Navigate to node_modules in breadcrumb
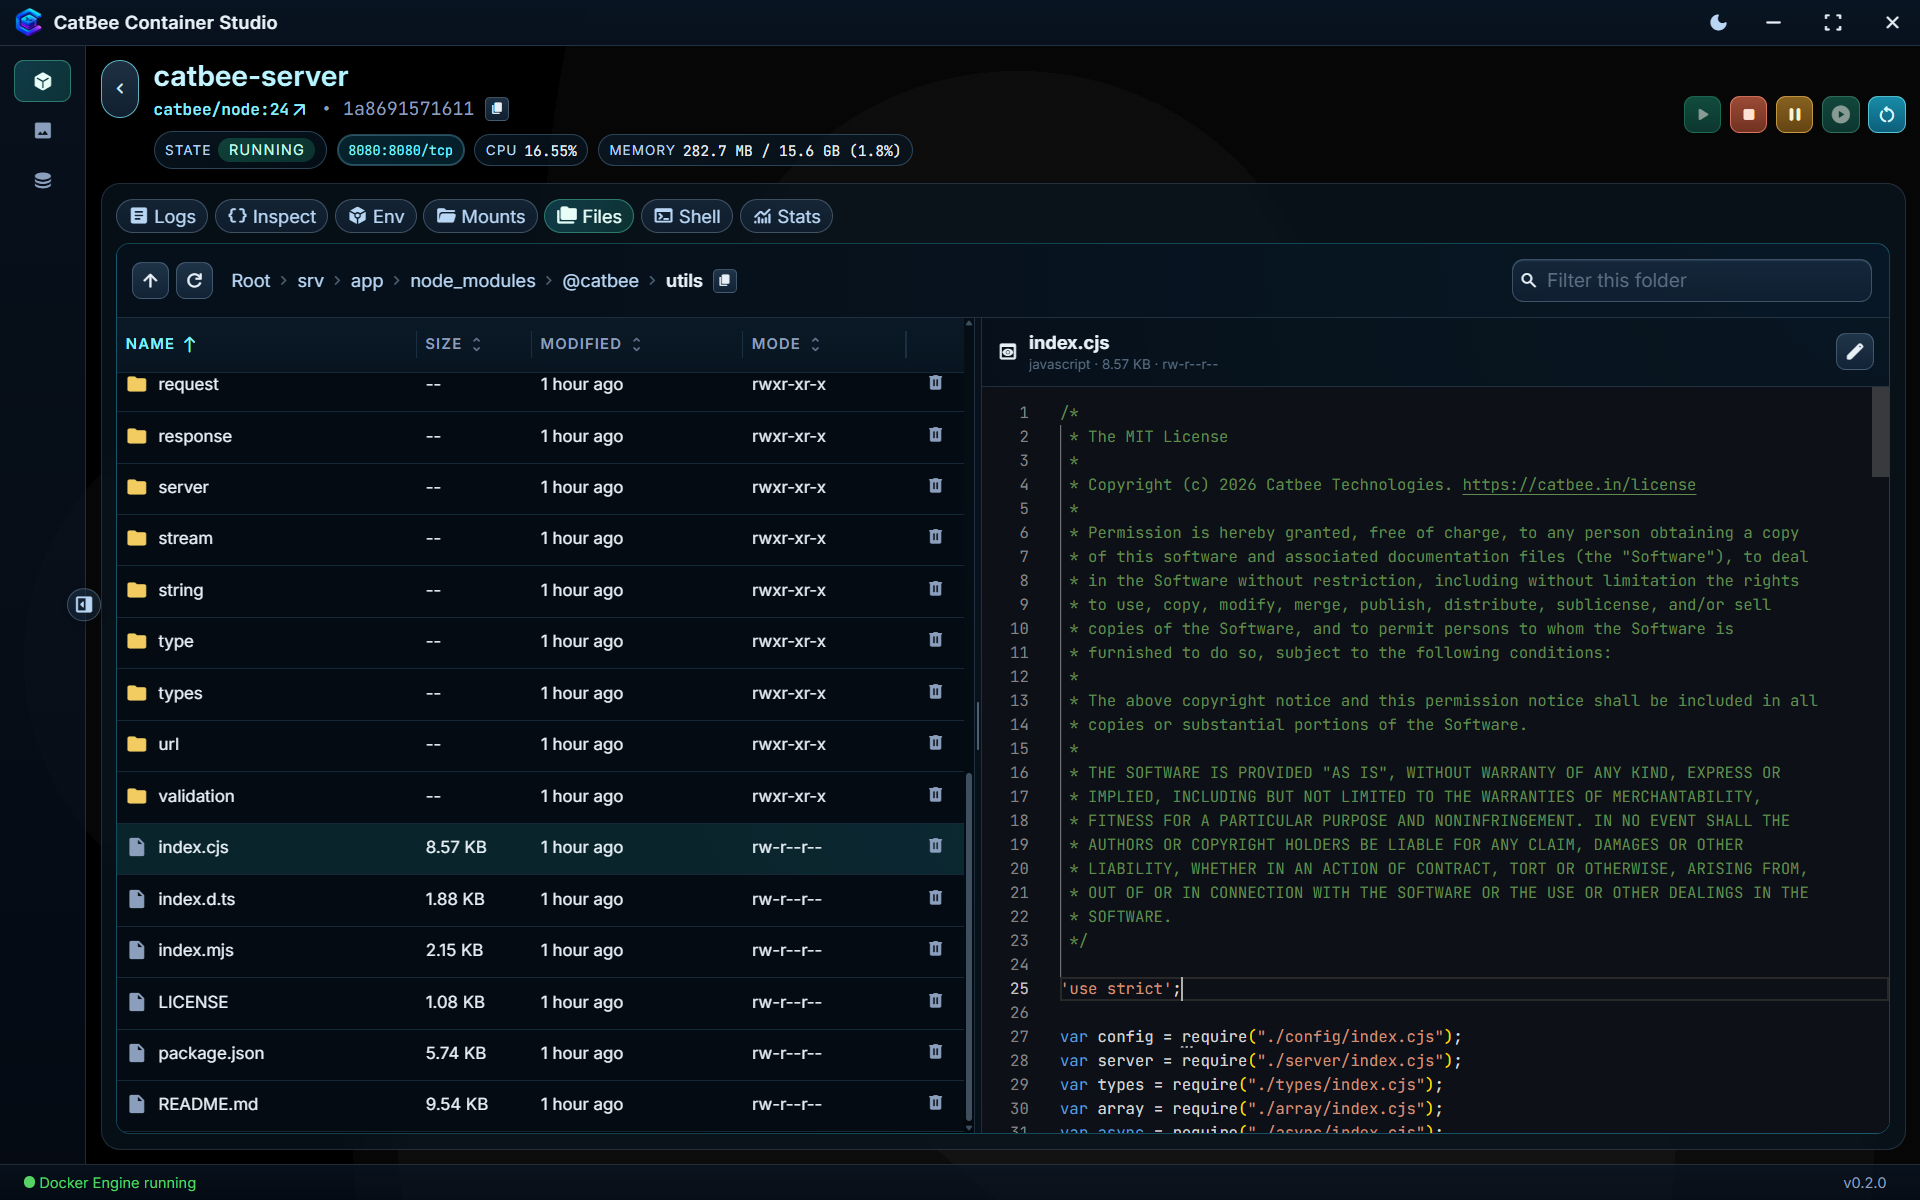The width and height of the screenshot is (1920, 1200). [x=473, y=281]
